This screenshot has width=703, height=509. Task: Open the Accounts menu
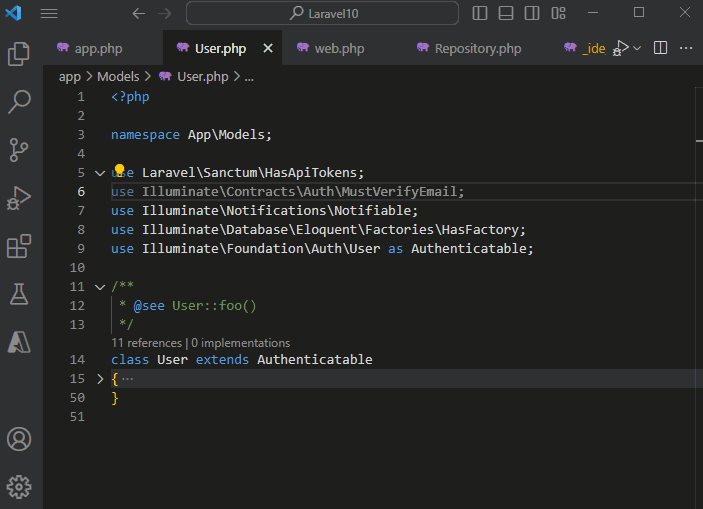tap(19, 439)
